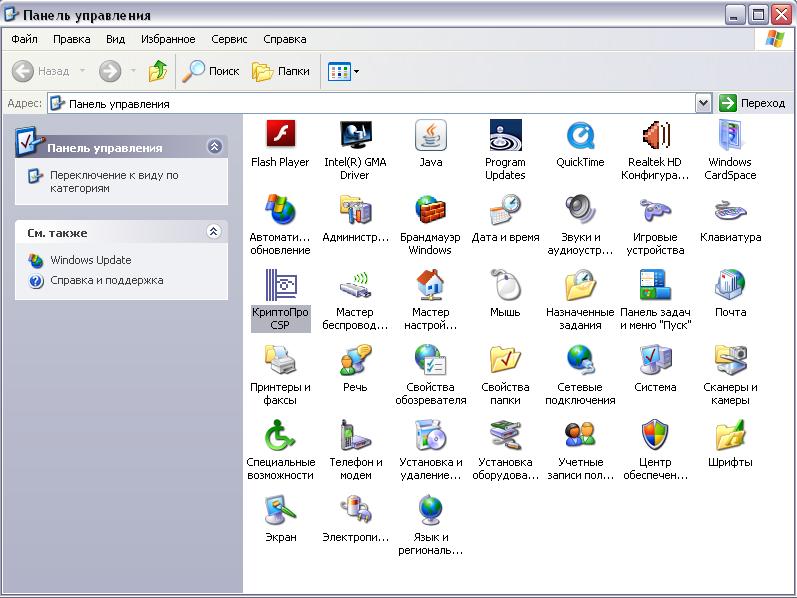The height and width of the screenshot is (598, 797).
Task: Open the Избранное menu
Action: (168, 39)
